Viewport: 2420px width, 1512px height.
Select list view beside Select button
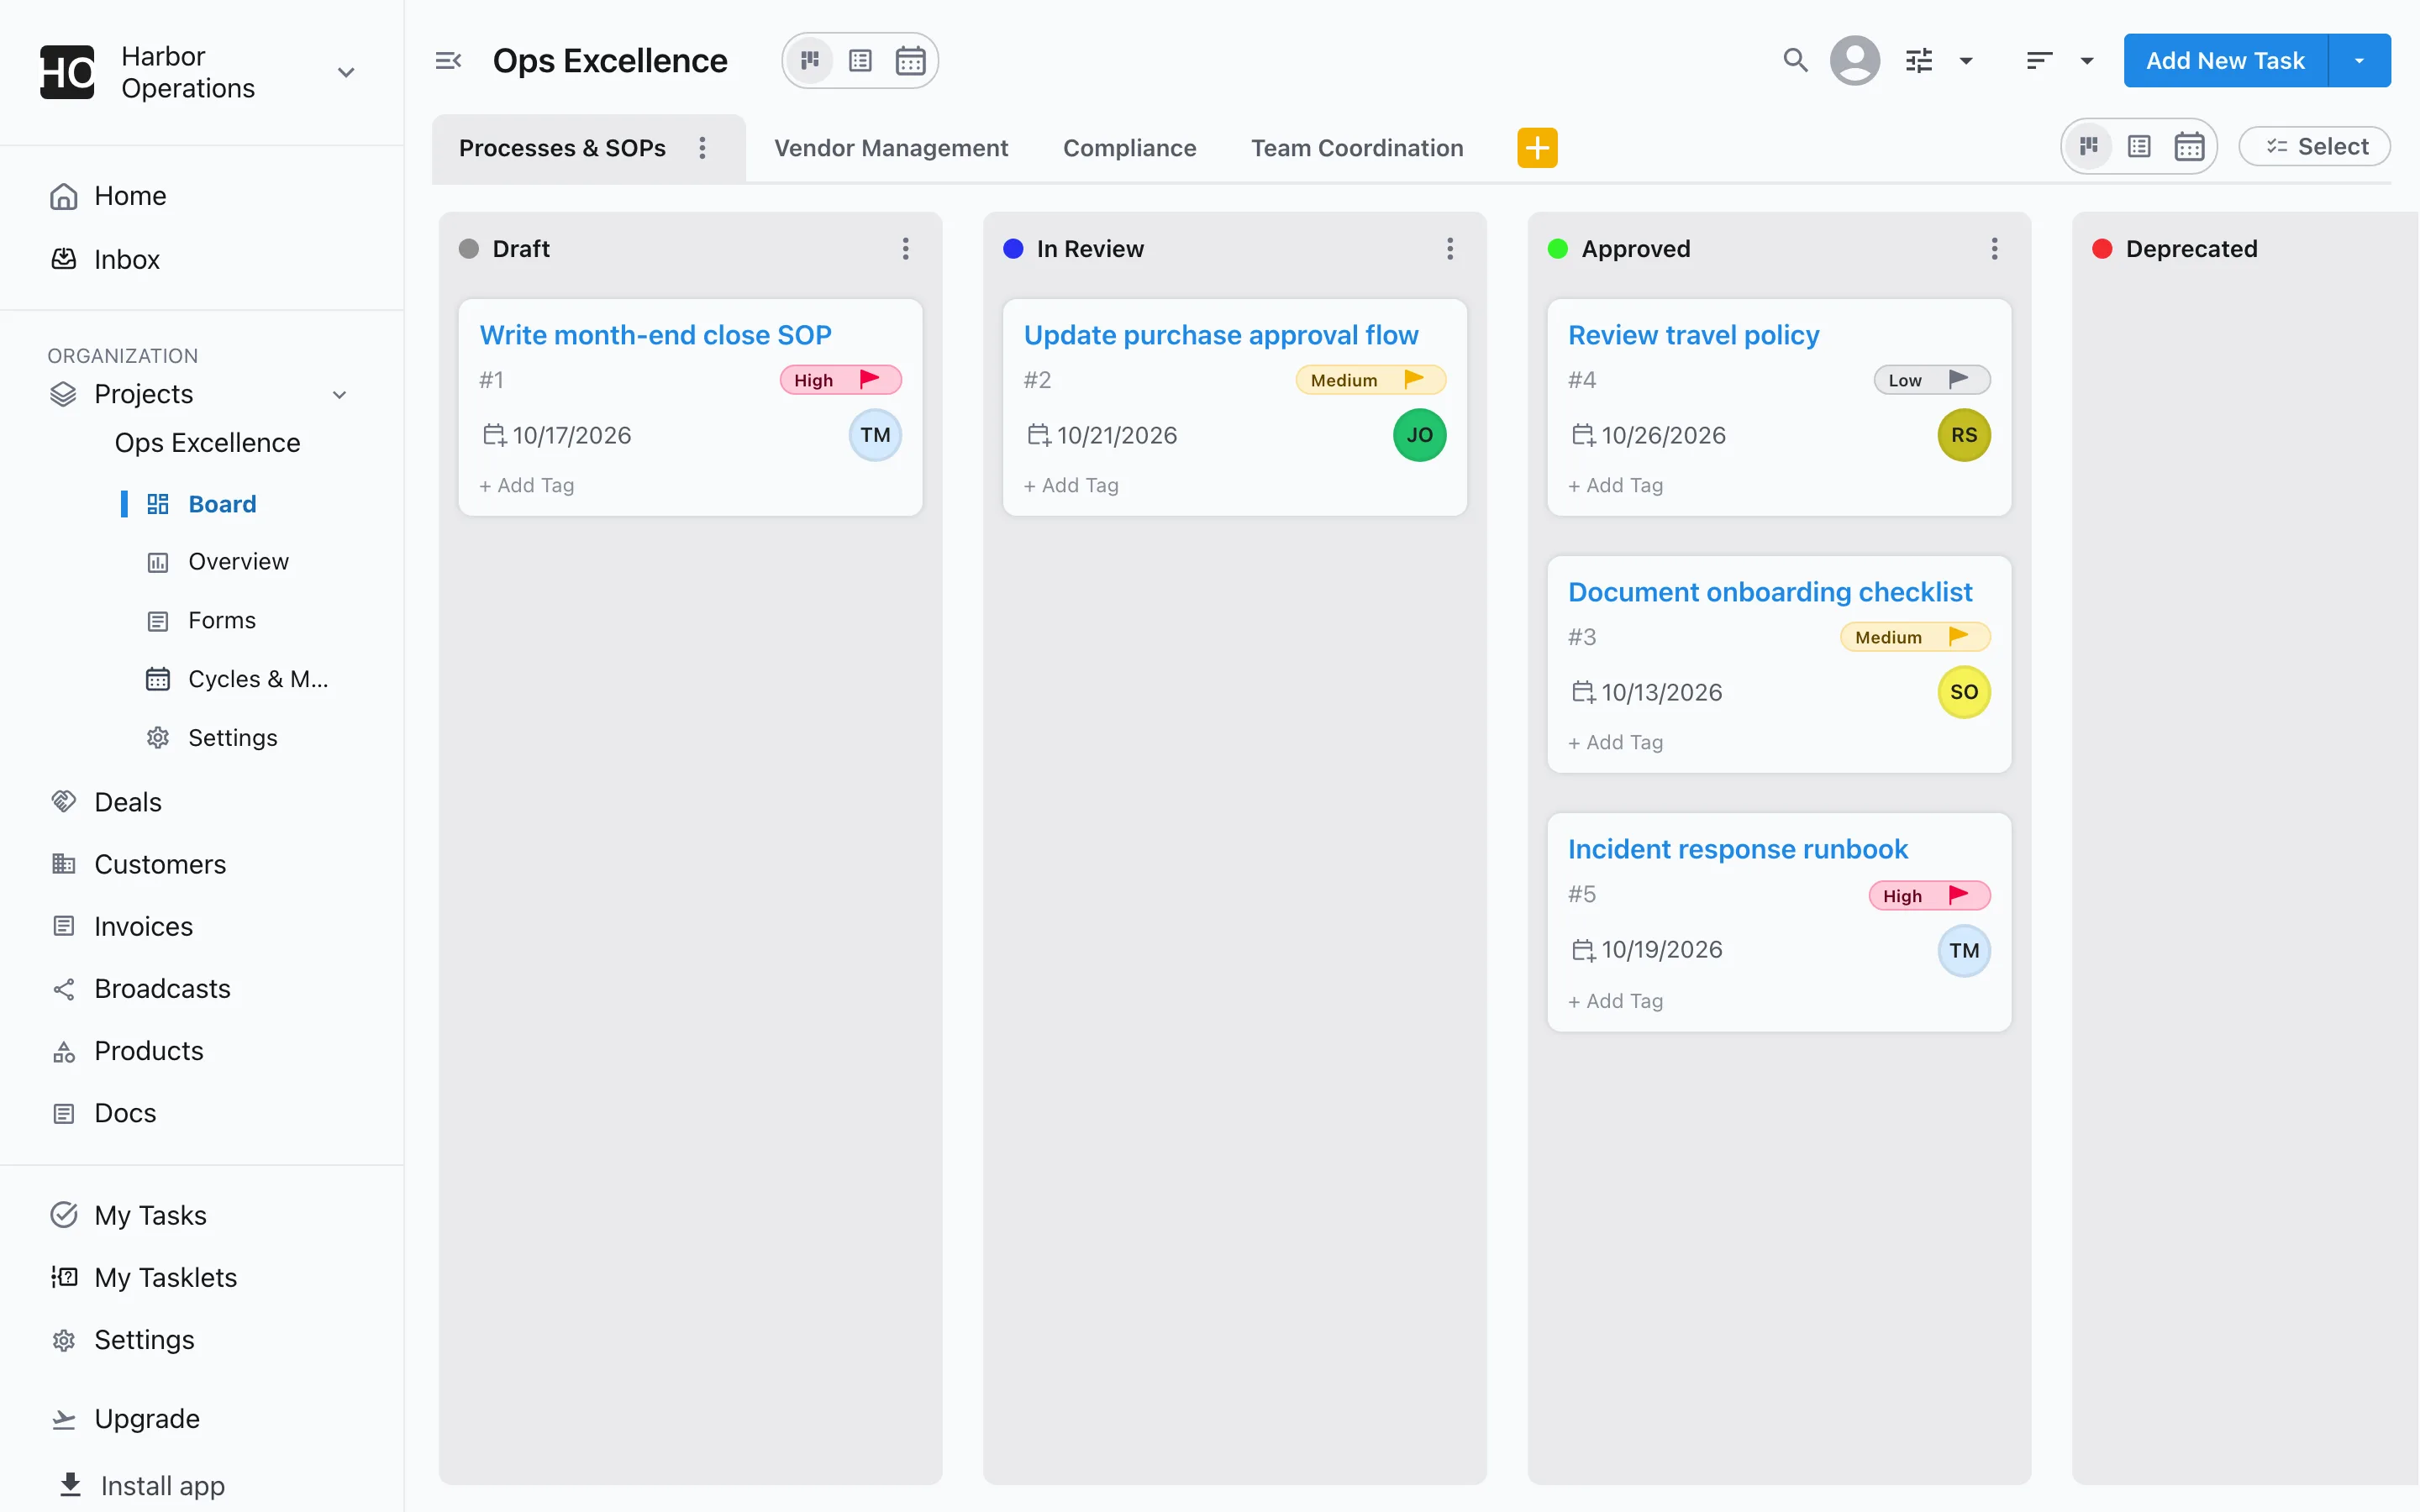click(2139, 147)
